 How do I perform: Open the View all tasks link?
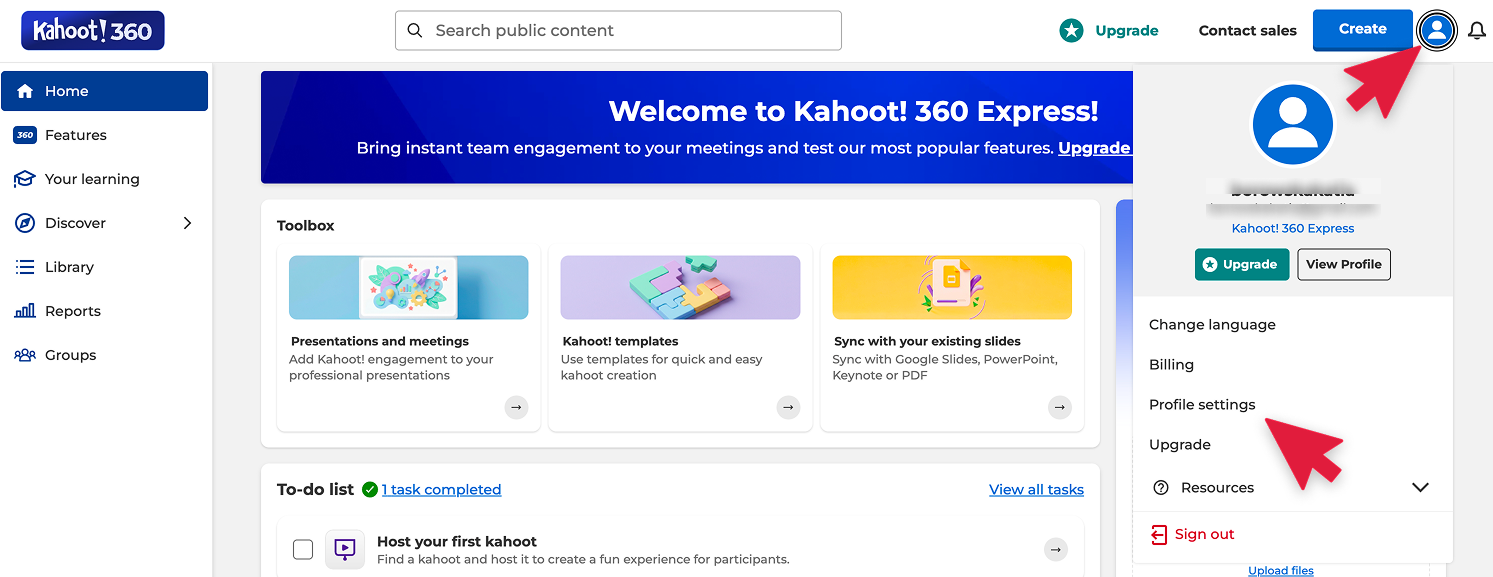[x=1036, y=489]
